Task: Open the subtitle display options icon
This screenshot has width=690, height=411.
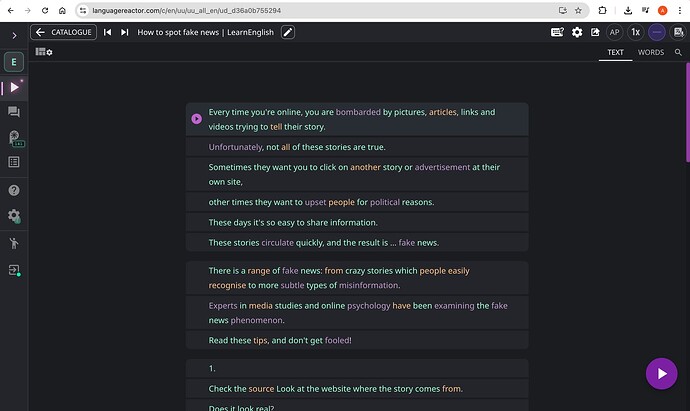Action: pos(557,32)
